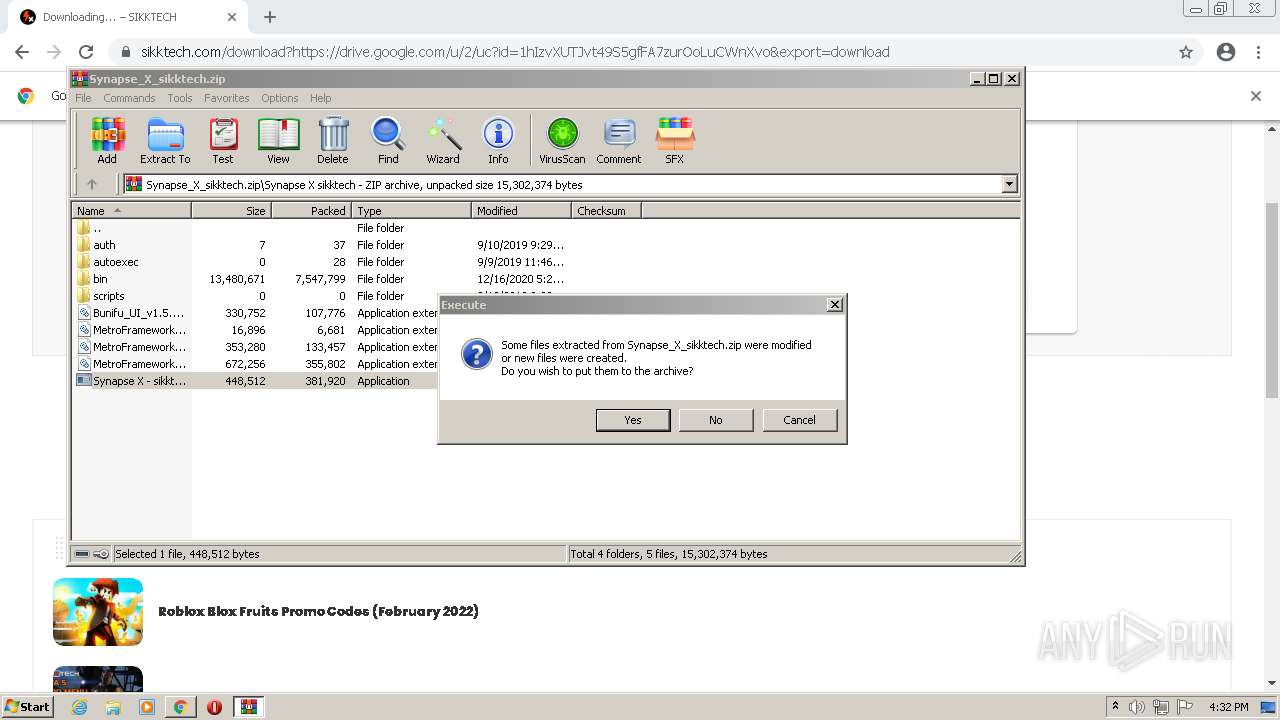Open the media player taskbar icon

(147, 707)
